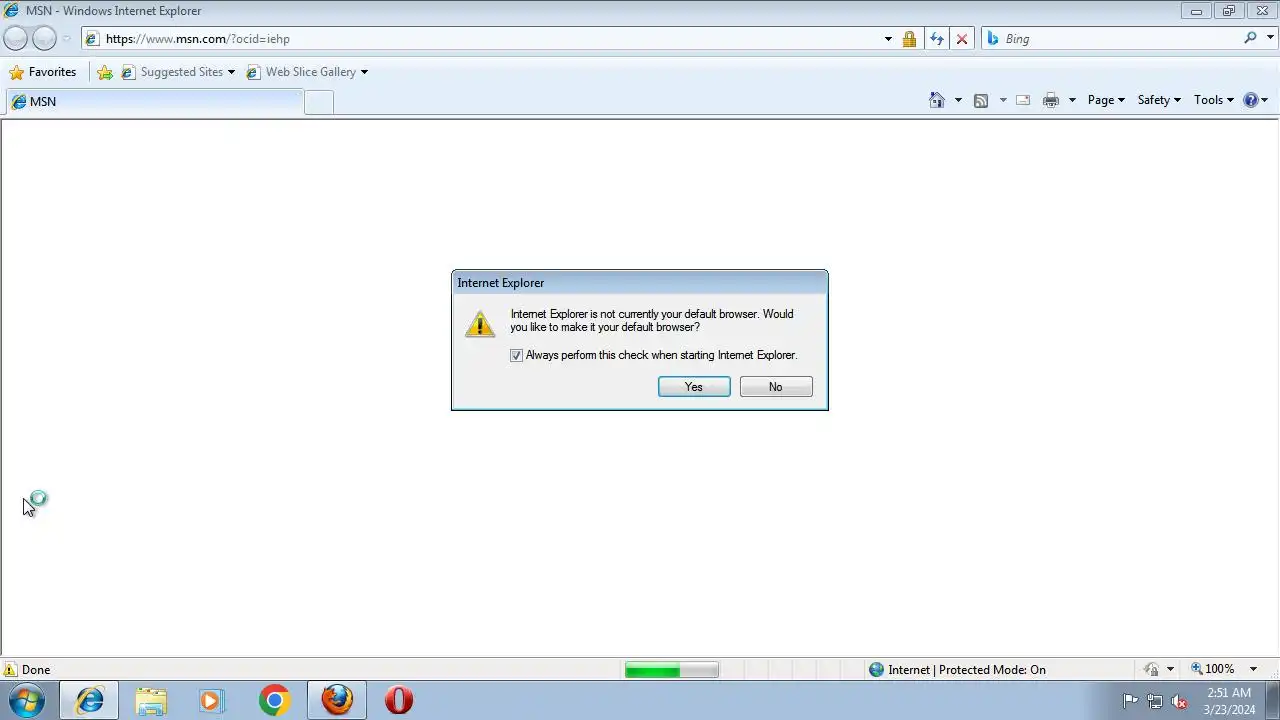Screen dimensions: 1280x720
Task: Launch Opera from the taskbar
Action: point(398,700)
